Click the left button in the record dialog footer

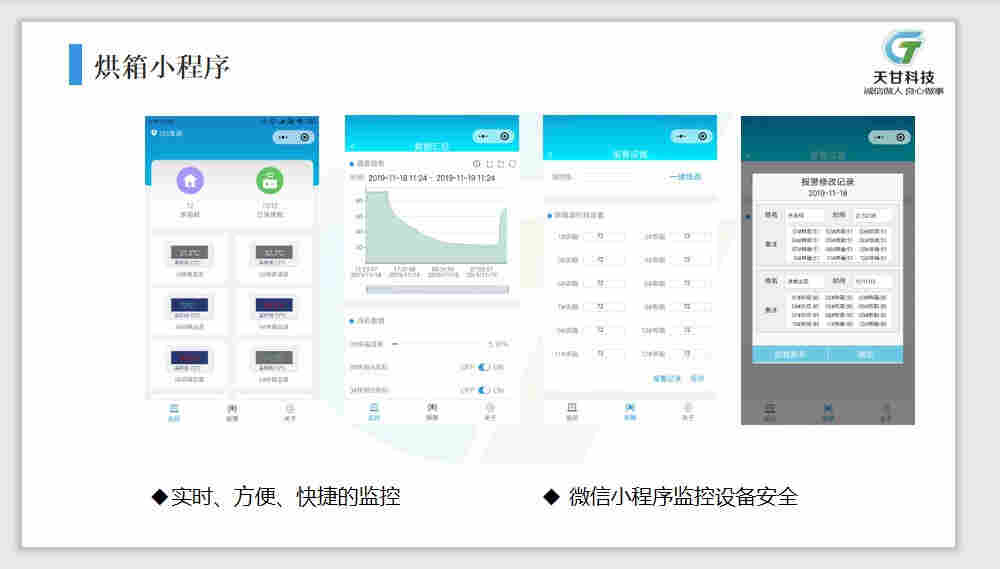tap(790, 354)
